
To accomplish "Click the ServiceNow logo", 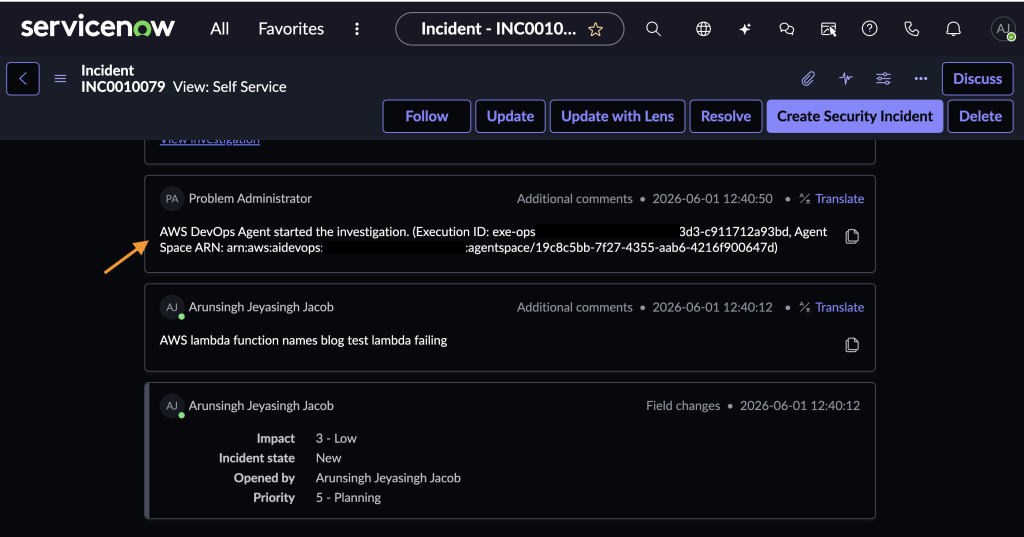I will pyautogui.click(x=98, y=27).
